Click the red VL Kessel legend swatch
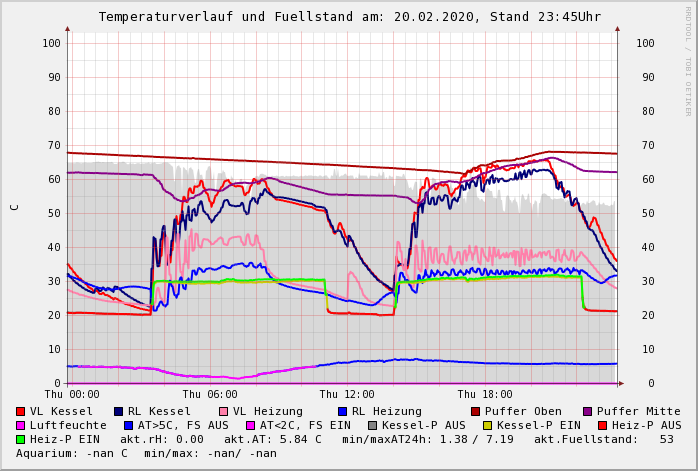The width and height of the screenshot is (698, 471). pyautogui.click(x=21, y=411)
